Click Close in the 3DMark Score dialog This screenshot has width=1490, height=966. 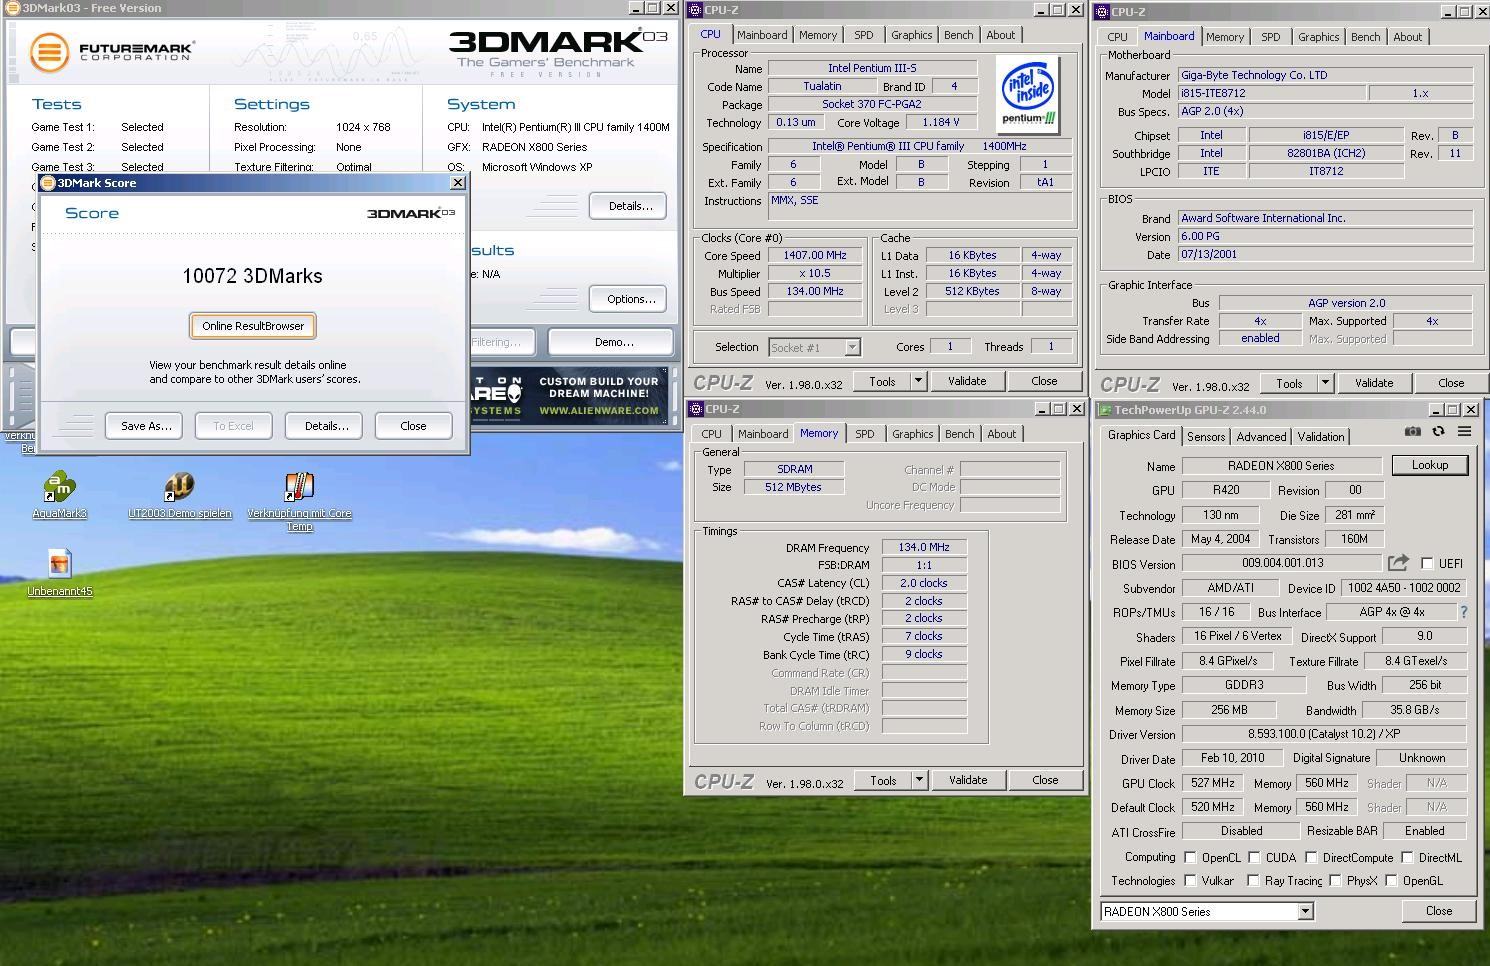point(413,426)
